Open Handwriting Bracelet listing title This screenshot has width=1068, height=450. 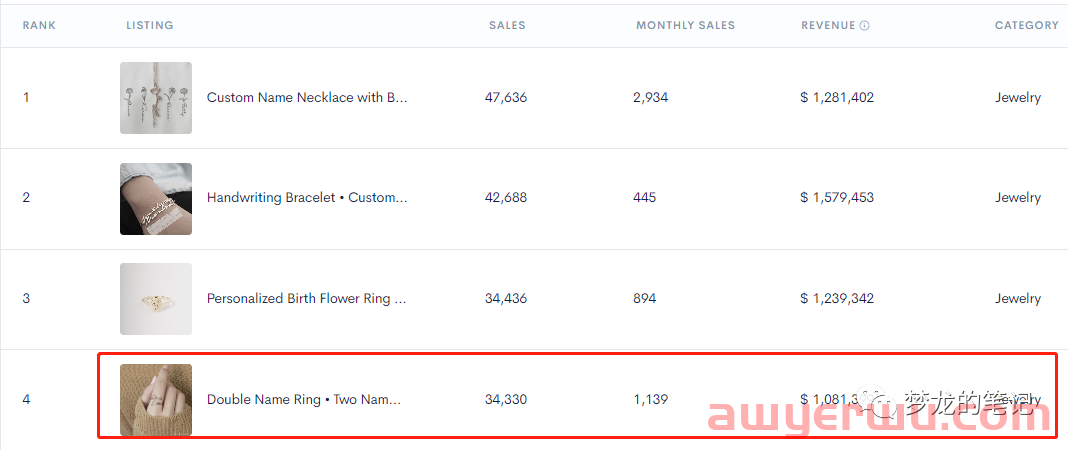click(x=307, y=197)
